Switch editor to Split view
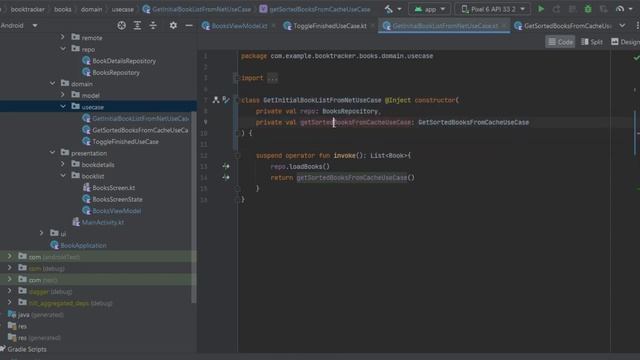This screenshot has height=360, width=640. tap(591, 42)
